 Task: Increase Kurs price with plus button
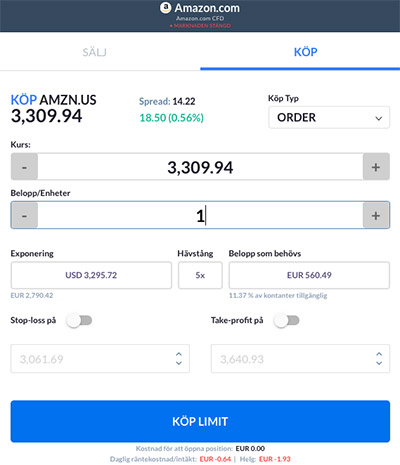click(x=376, y=167)
